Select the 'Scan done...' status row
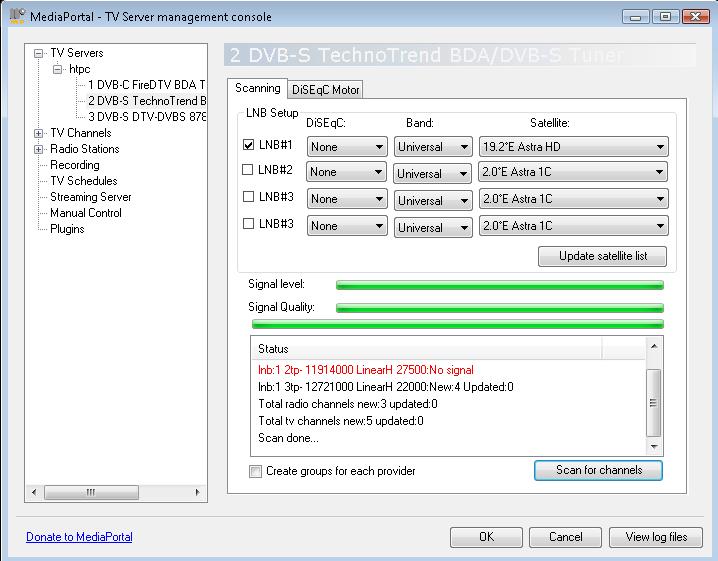This screenshot has height=561, width=718. (x=288, y=438)
